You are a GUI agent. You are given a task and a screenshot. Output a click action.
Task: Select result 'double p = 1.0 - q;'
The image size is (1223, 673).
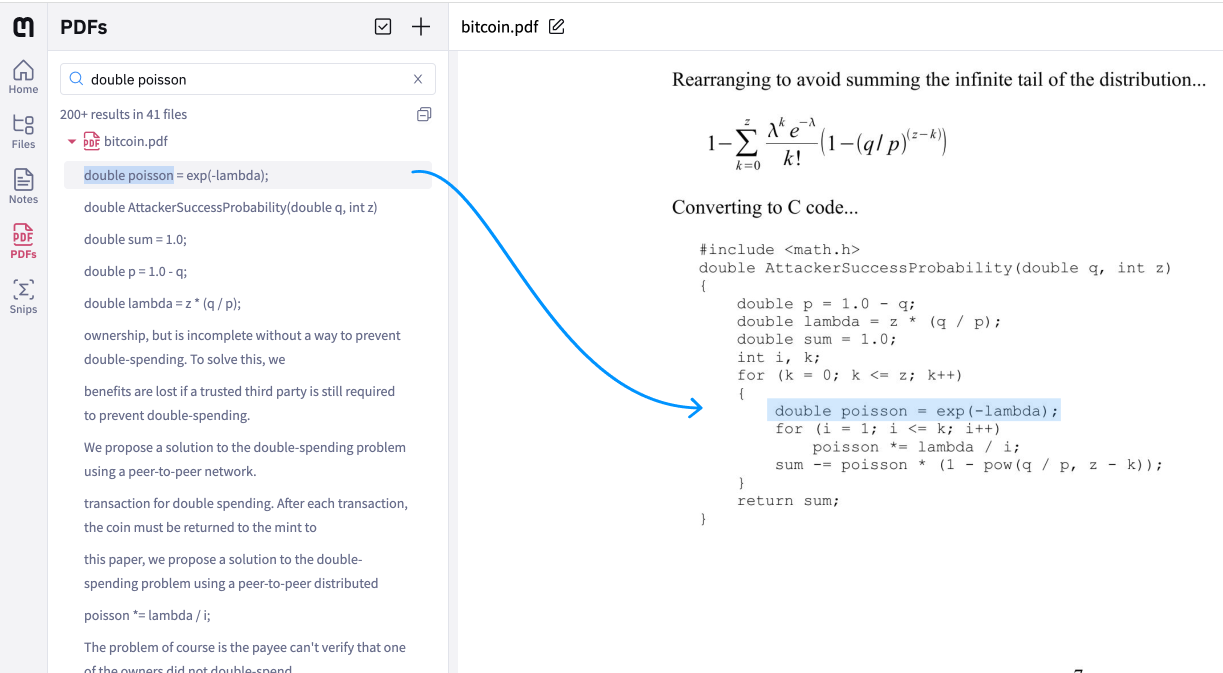point(135,271)
